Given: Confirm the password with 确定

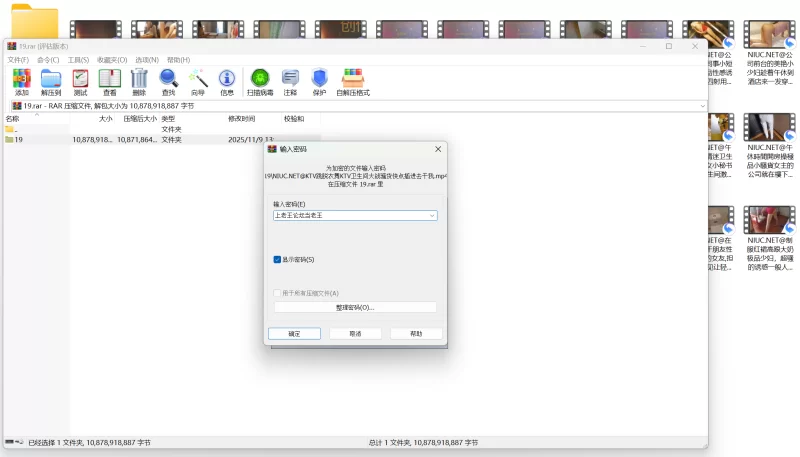Looking at the screenshot, I should pyautogui.click(x=294, y=334).
